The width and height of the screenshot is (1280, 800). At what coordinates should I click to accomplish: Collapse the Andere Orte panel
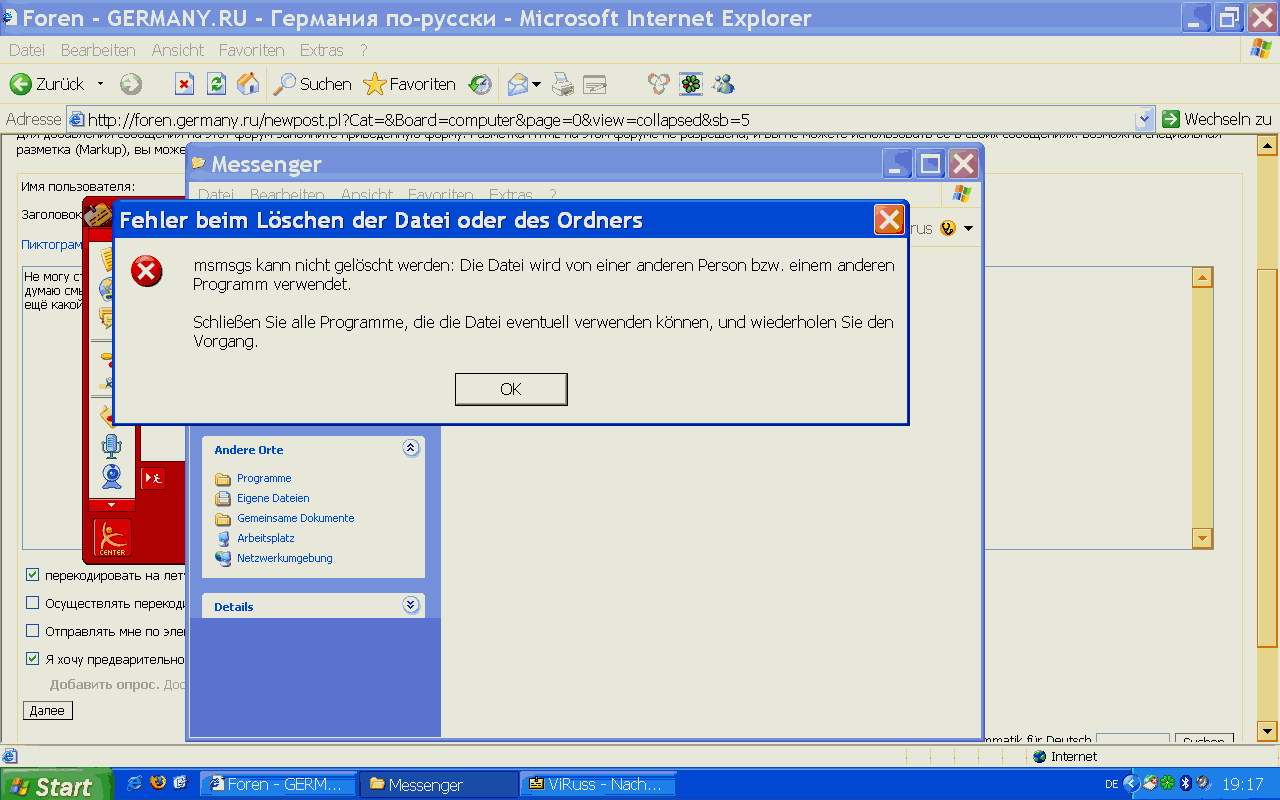click(x=411, y=448)
